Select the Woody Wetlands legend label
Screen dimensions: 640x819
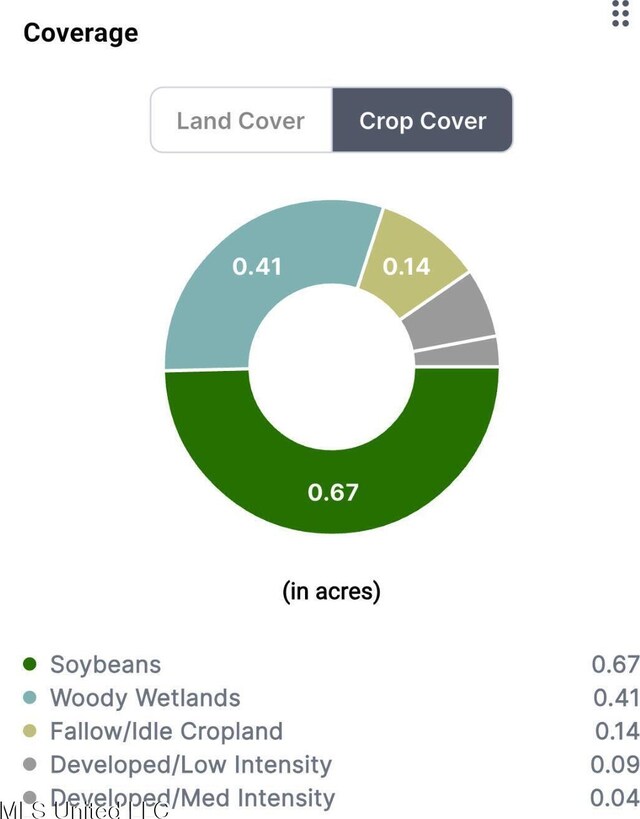pyautogui.click(x=145, y=698)
